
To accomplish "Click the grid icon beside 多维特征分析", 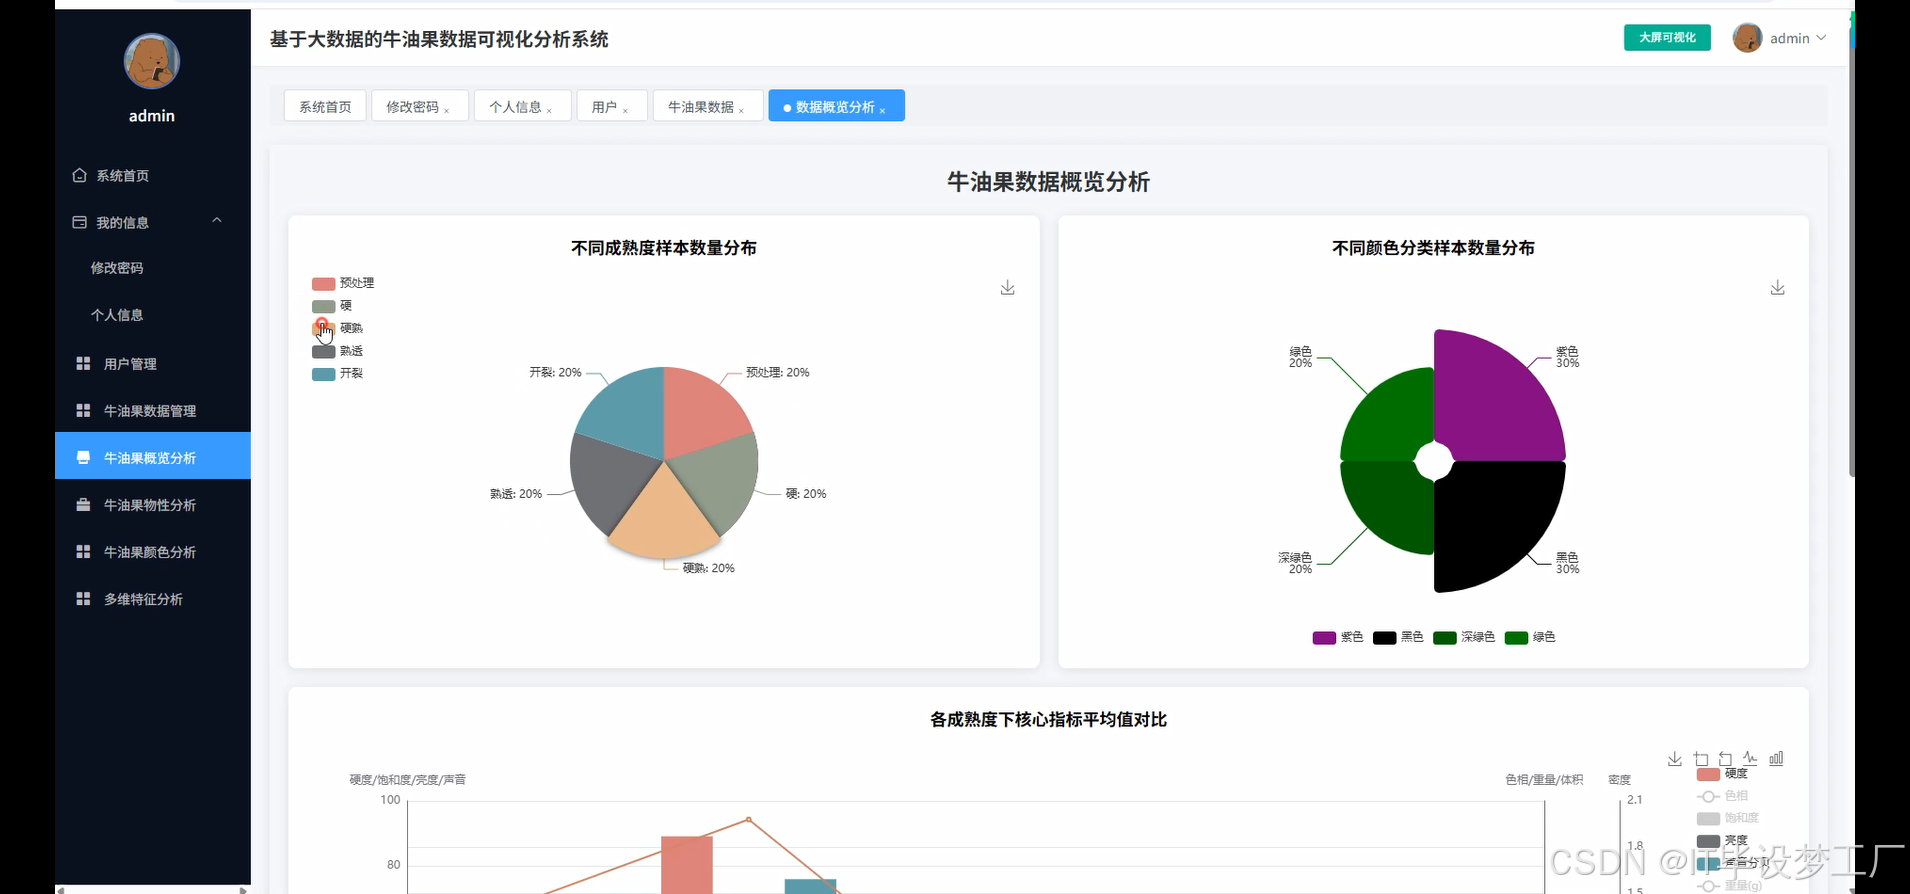I will (x=83, y=598).
